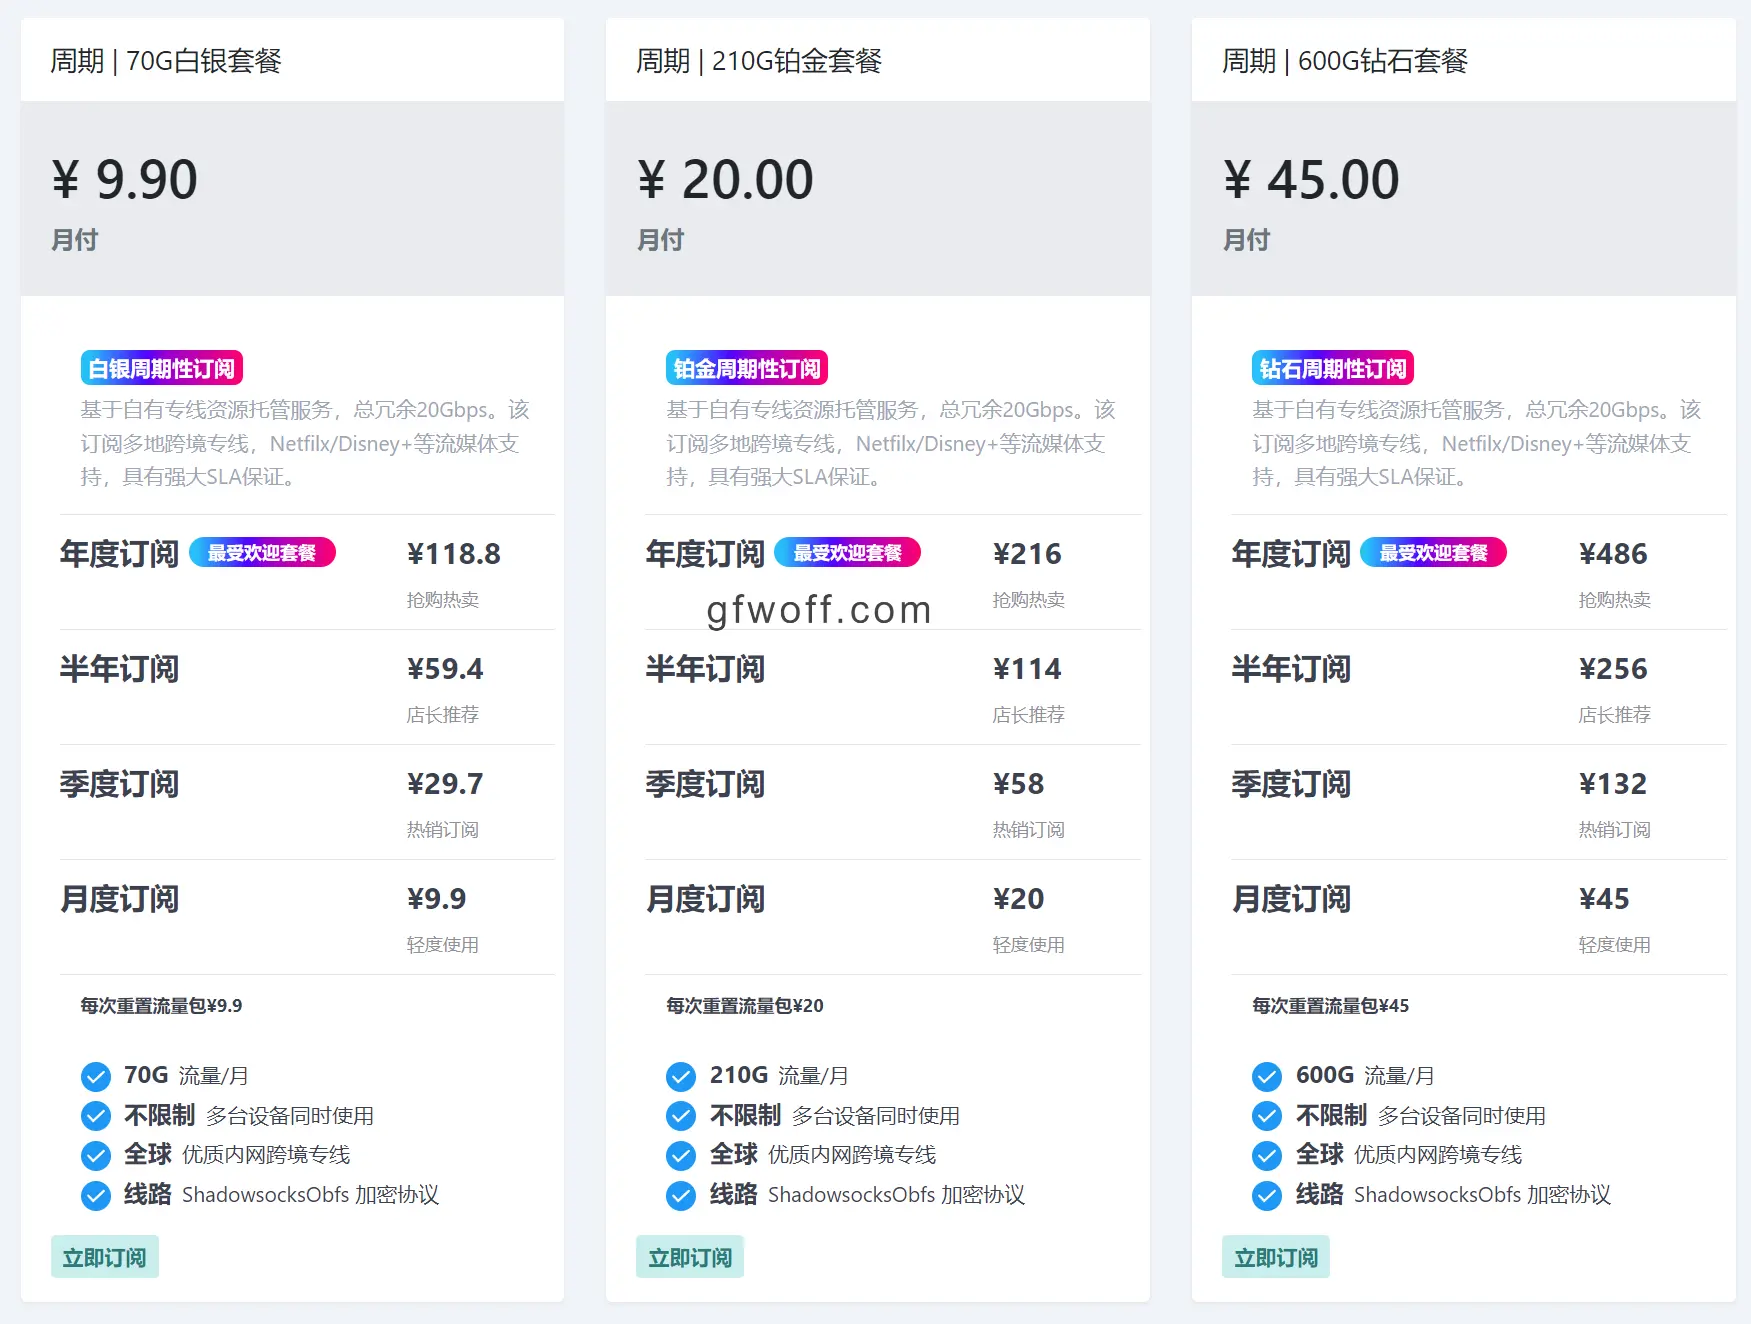1751x1324 pixels.
Task: Click the ¥ 9.90 monthly price
Action: click(125, 180)
